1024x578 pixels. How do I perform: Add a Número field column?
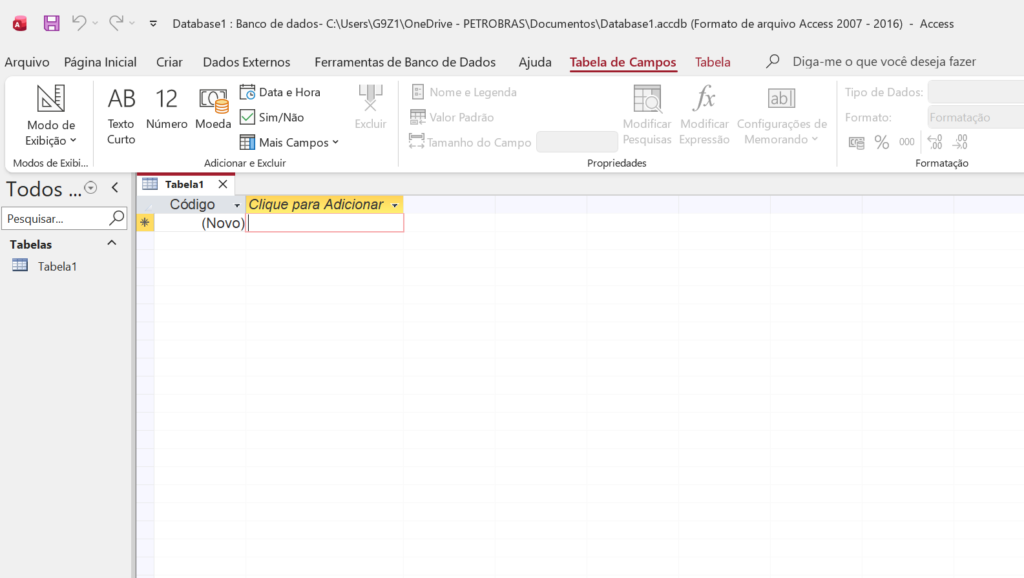pos(166,108)
